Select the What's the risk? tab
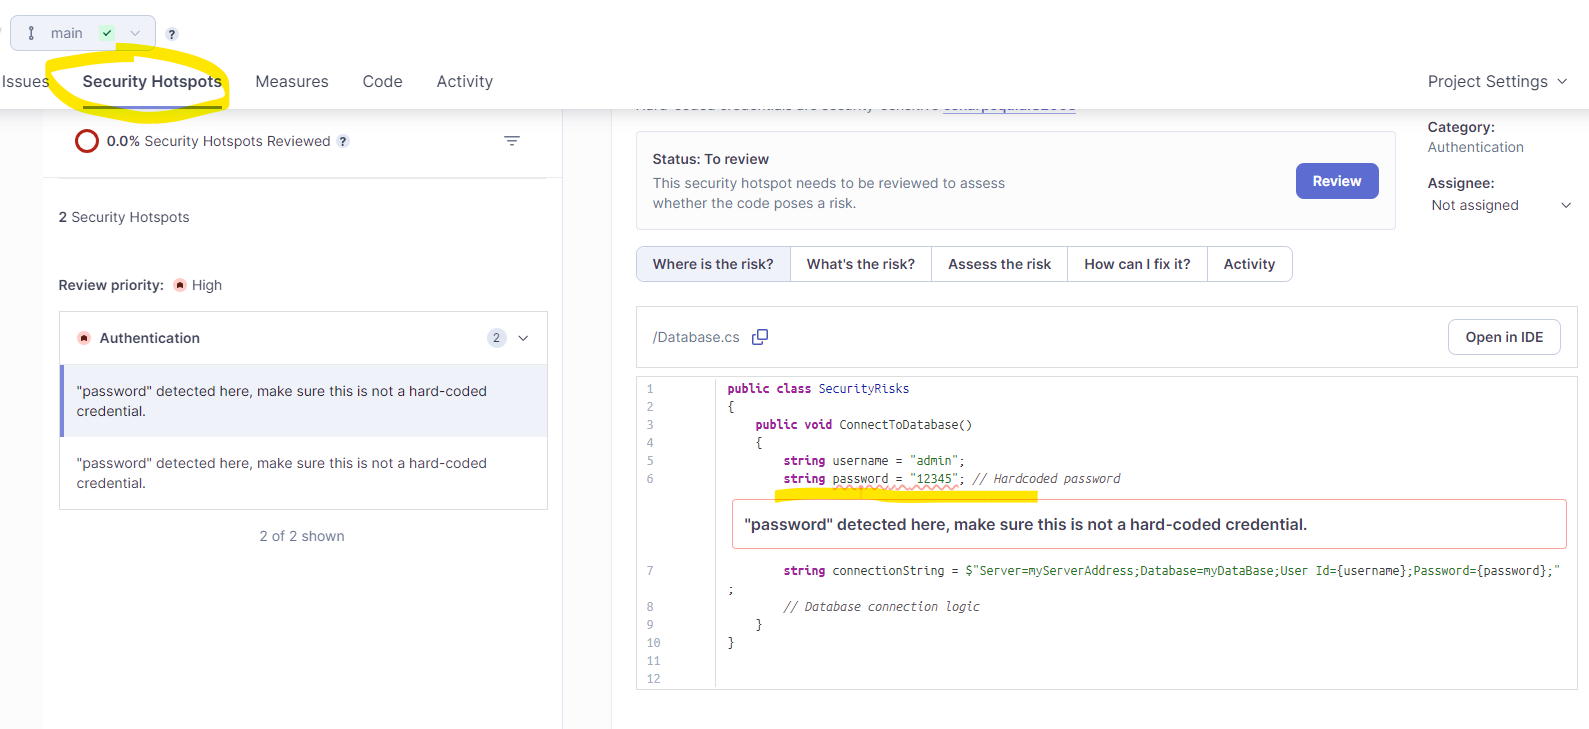The image size is (1589, 729). [860, 264]
